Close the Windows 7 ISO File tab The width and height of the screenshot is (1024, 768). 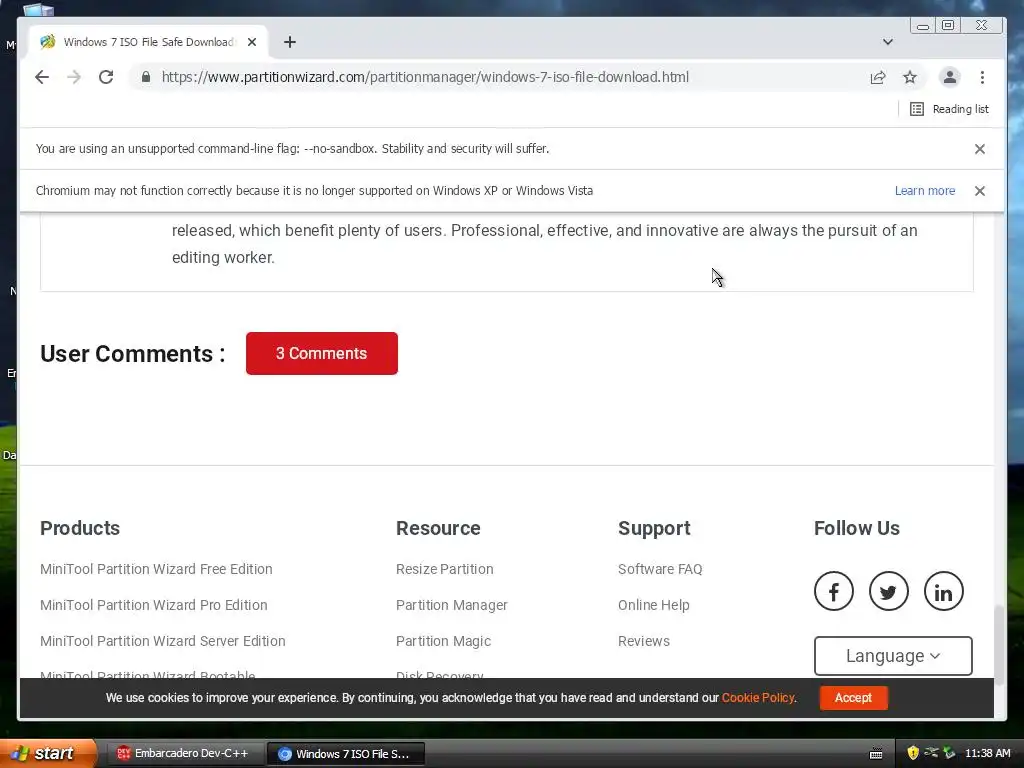pos(252,42)
